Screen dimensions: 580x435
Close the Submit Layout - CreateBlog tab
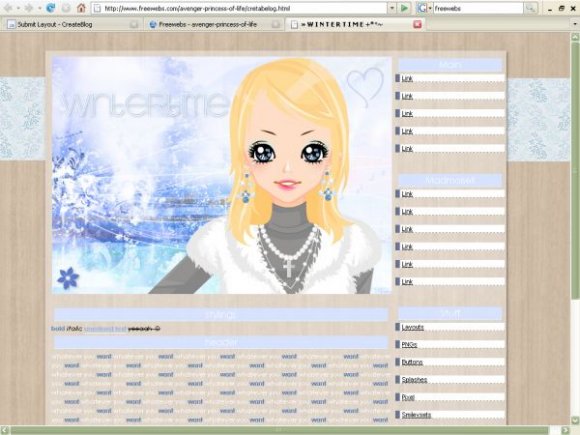tap(134, 24)
